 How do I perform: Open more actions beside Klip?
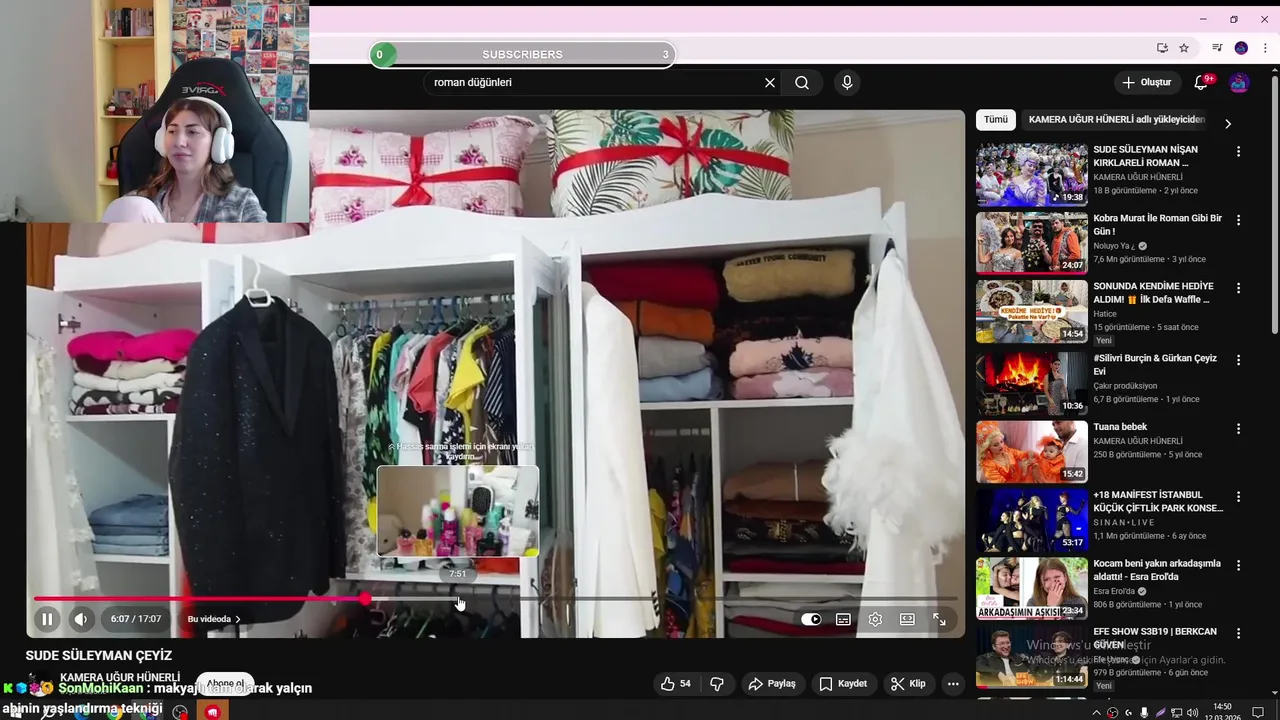click(x=953, y=684)
